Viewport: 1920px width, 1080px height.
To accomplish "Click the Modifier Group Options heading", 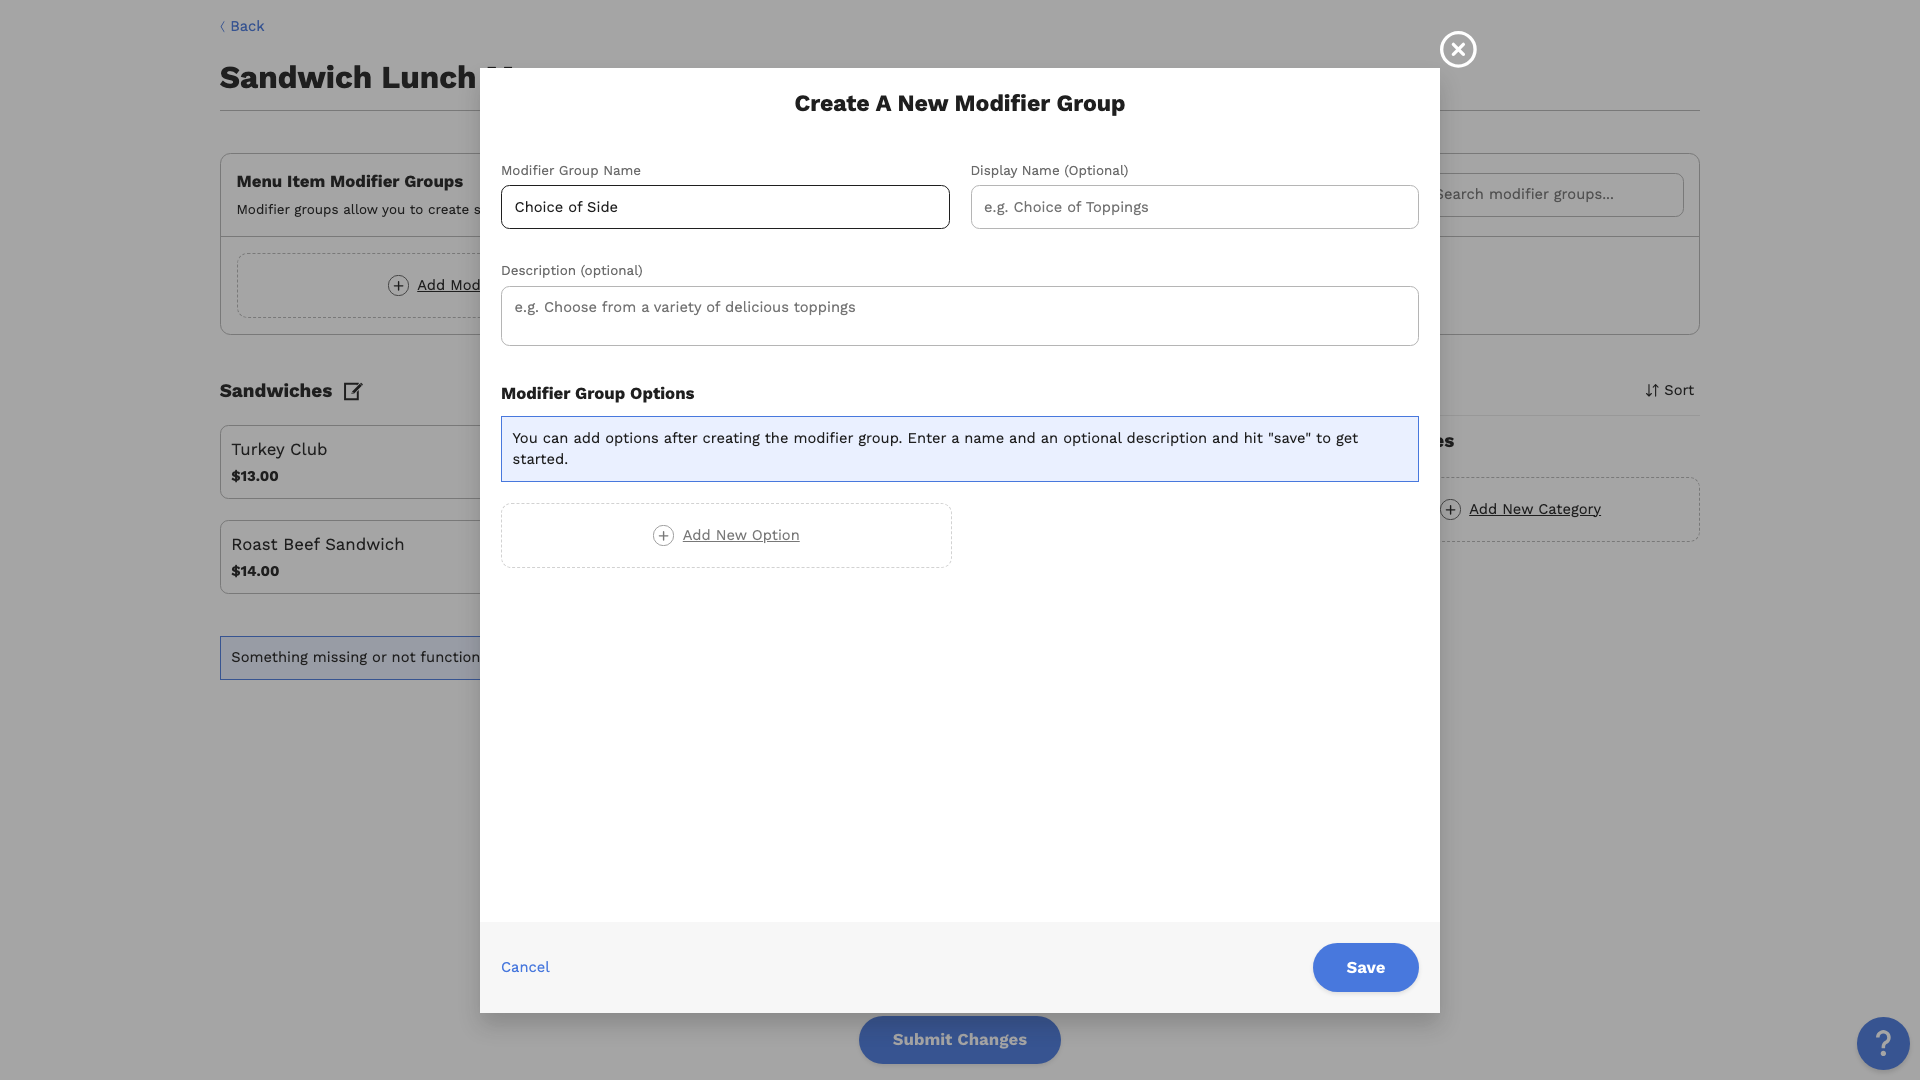I will (597, 393).
